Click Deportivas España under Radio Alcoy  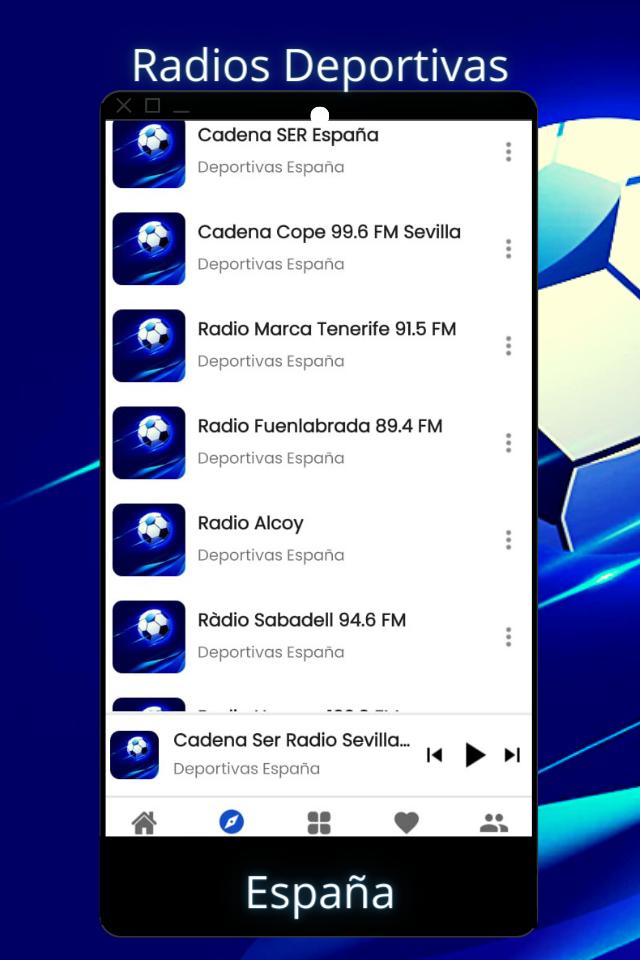tap(271, 555)
